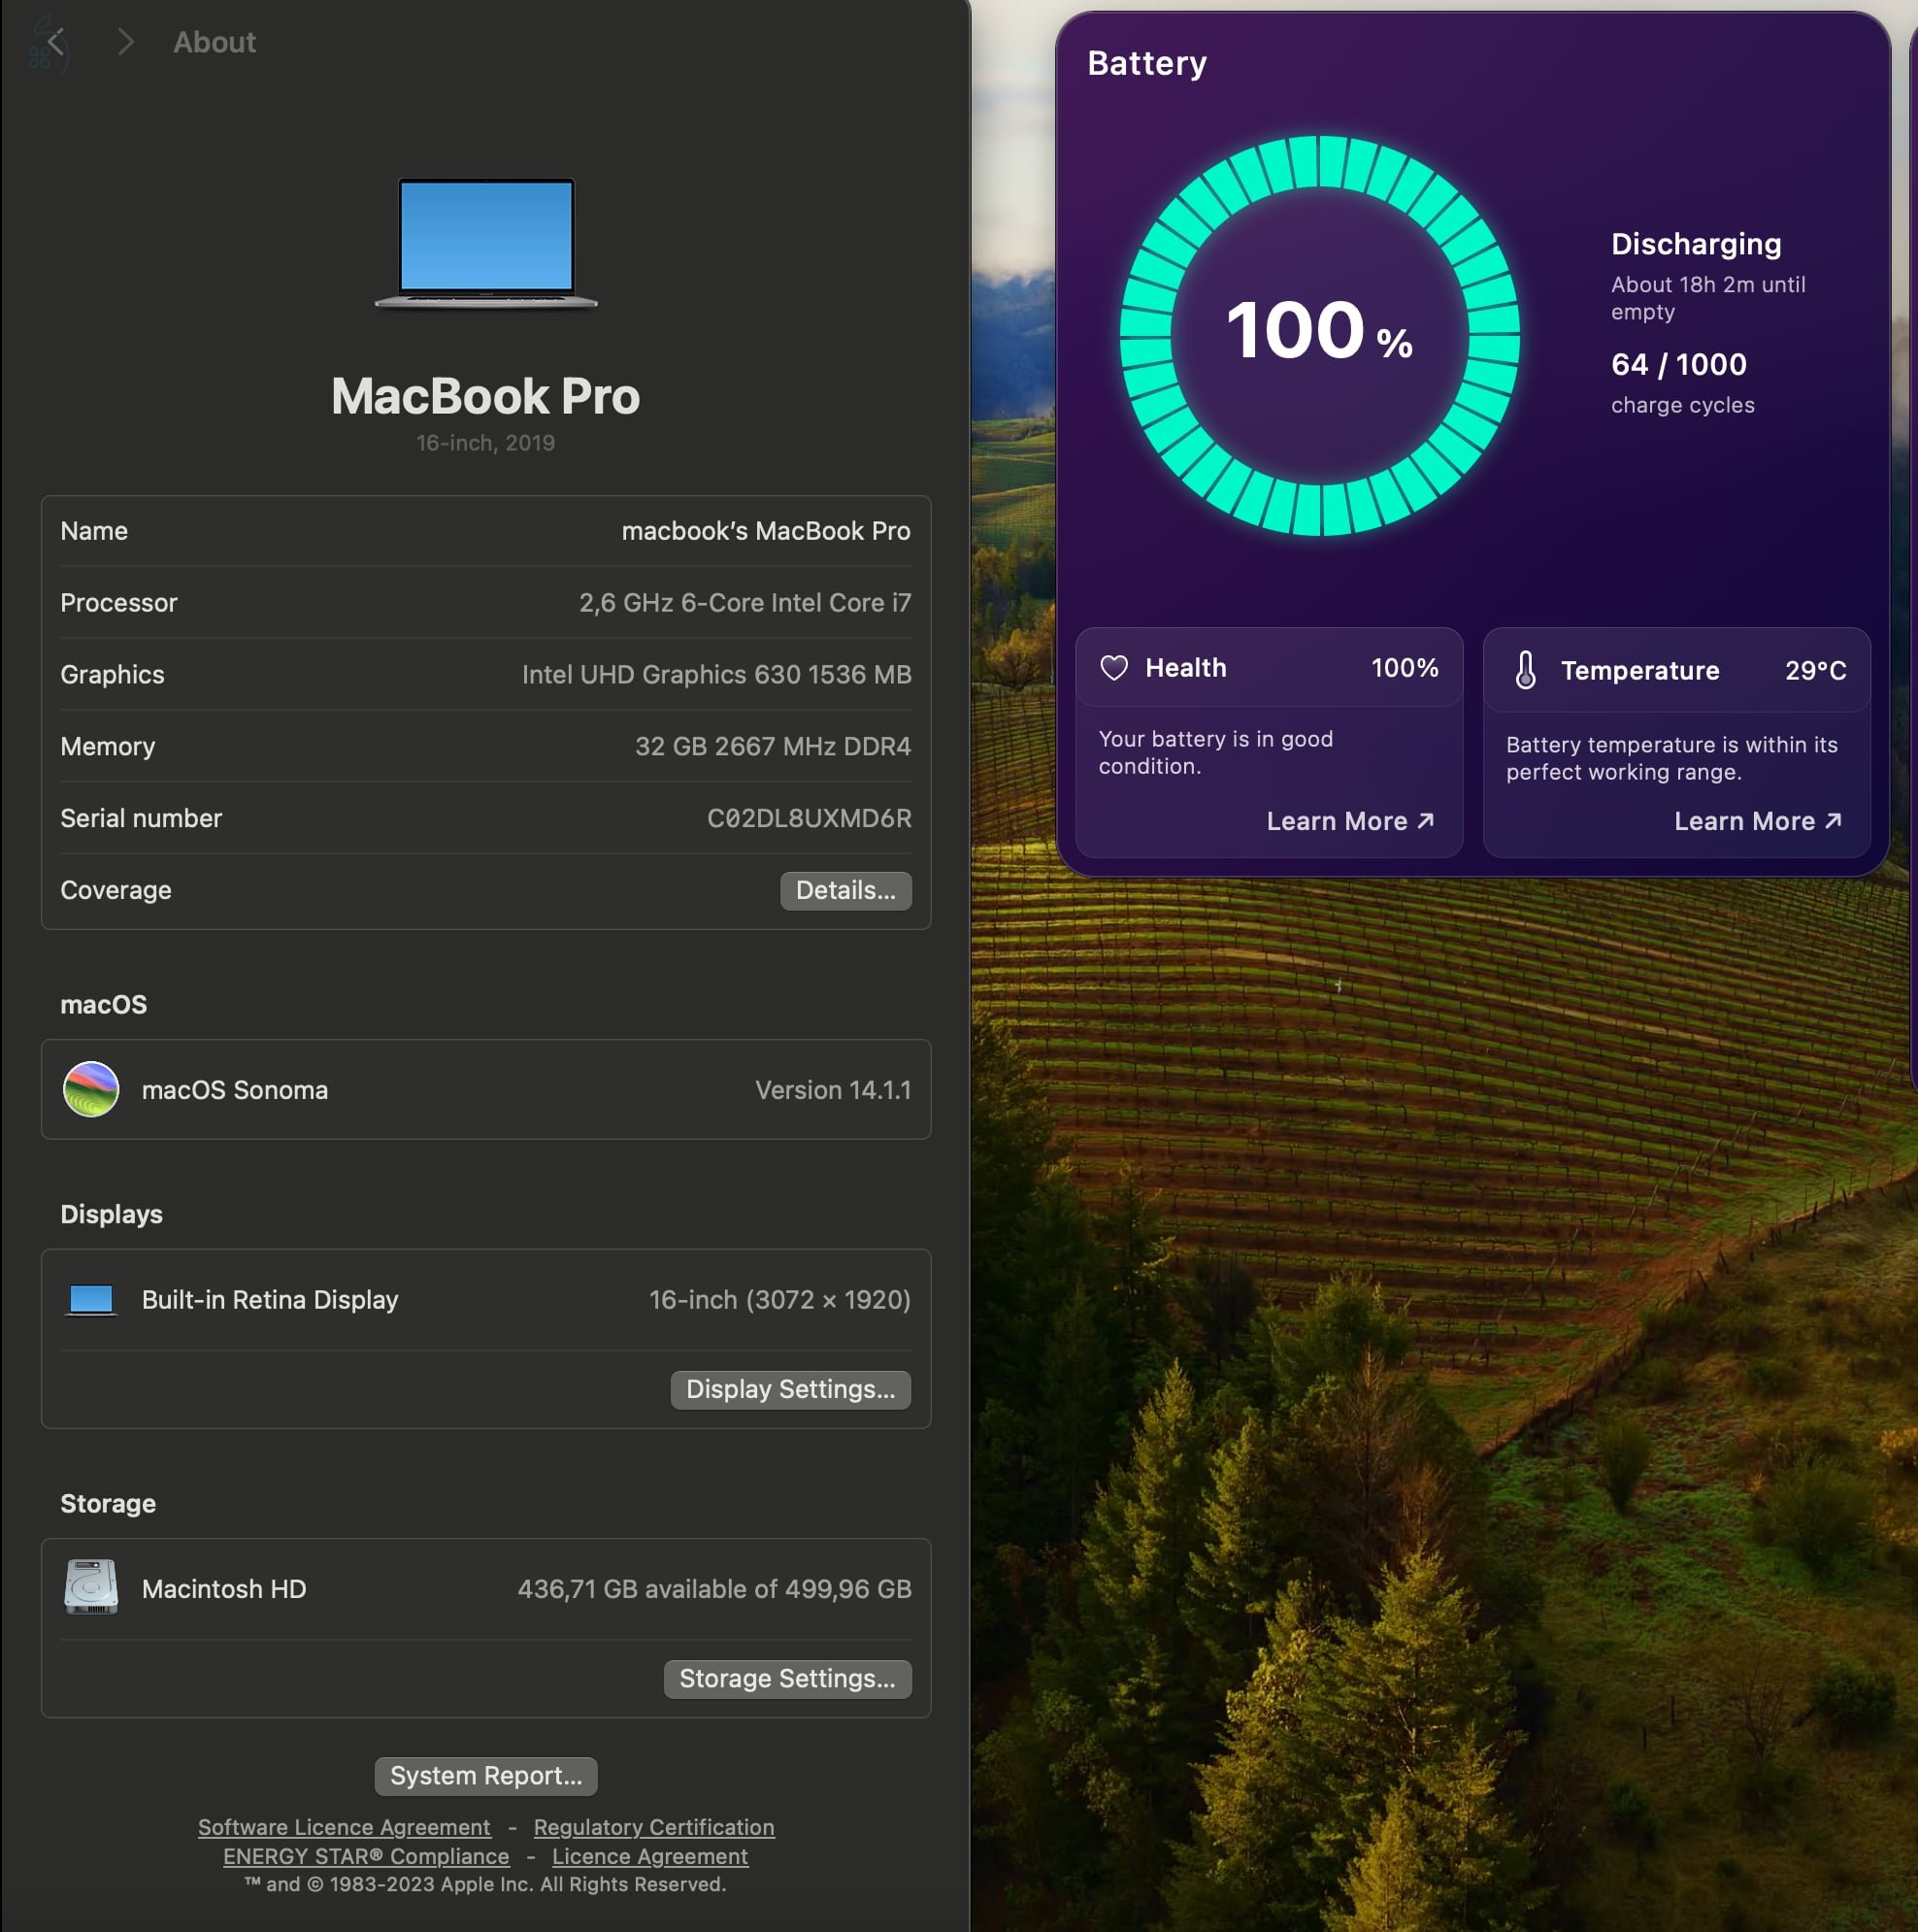Click the 64 / 1000 charge cycles value
This screenshot has height=1932, width=1918.
(x=1679, y=364)
